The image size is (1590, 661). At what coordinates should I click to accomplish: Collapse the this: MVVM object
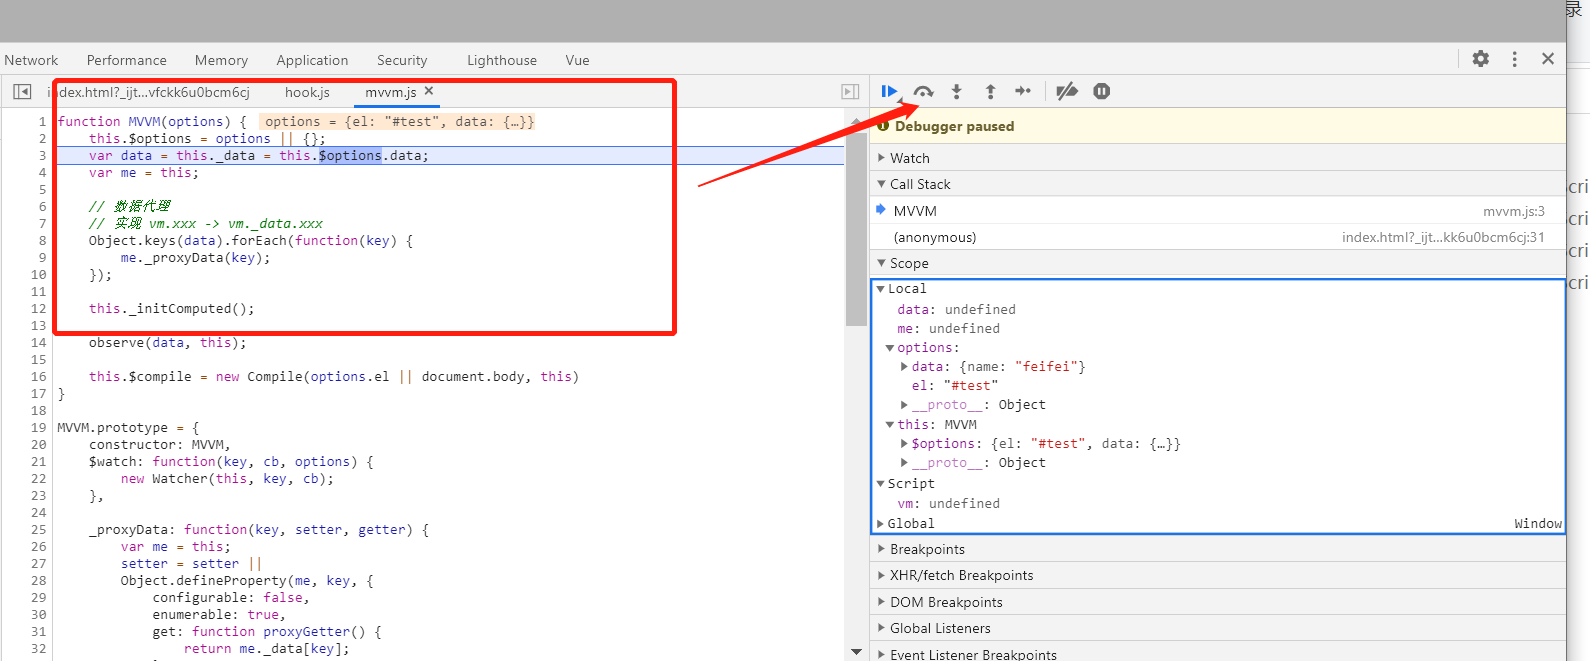tap(890, 425)
